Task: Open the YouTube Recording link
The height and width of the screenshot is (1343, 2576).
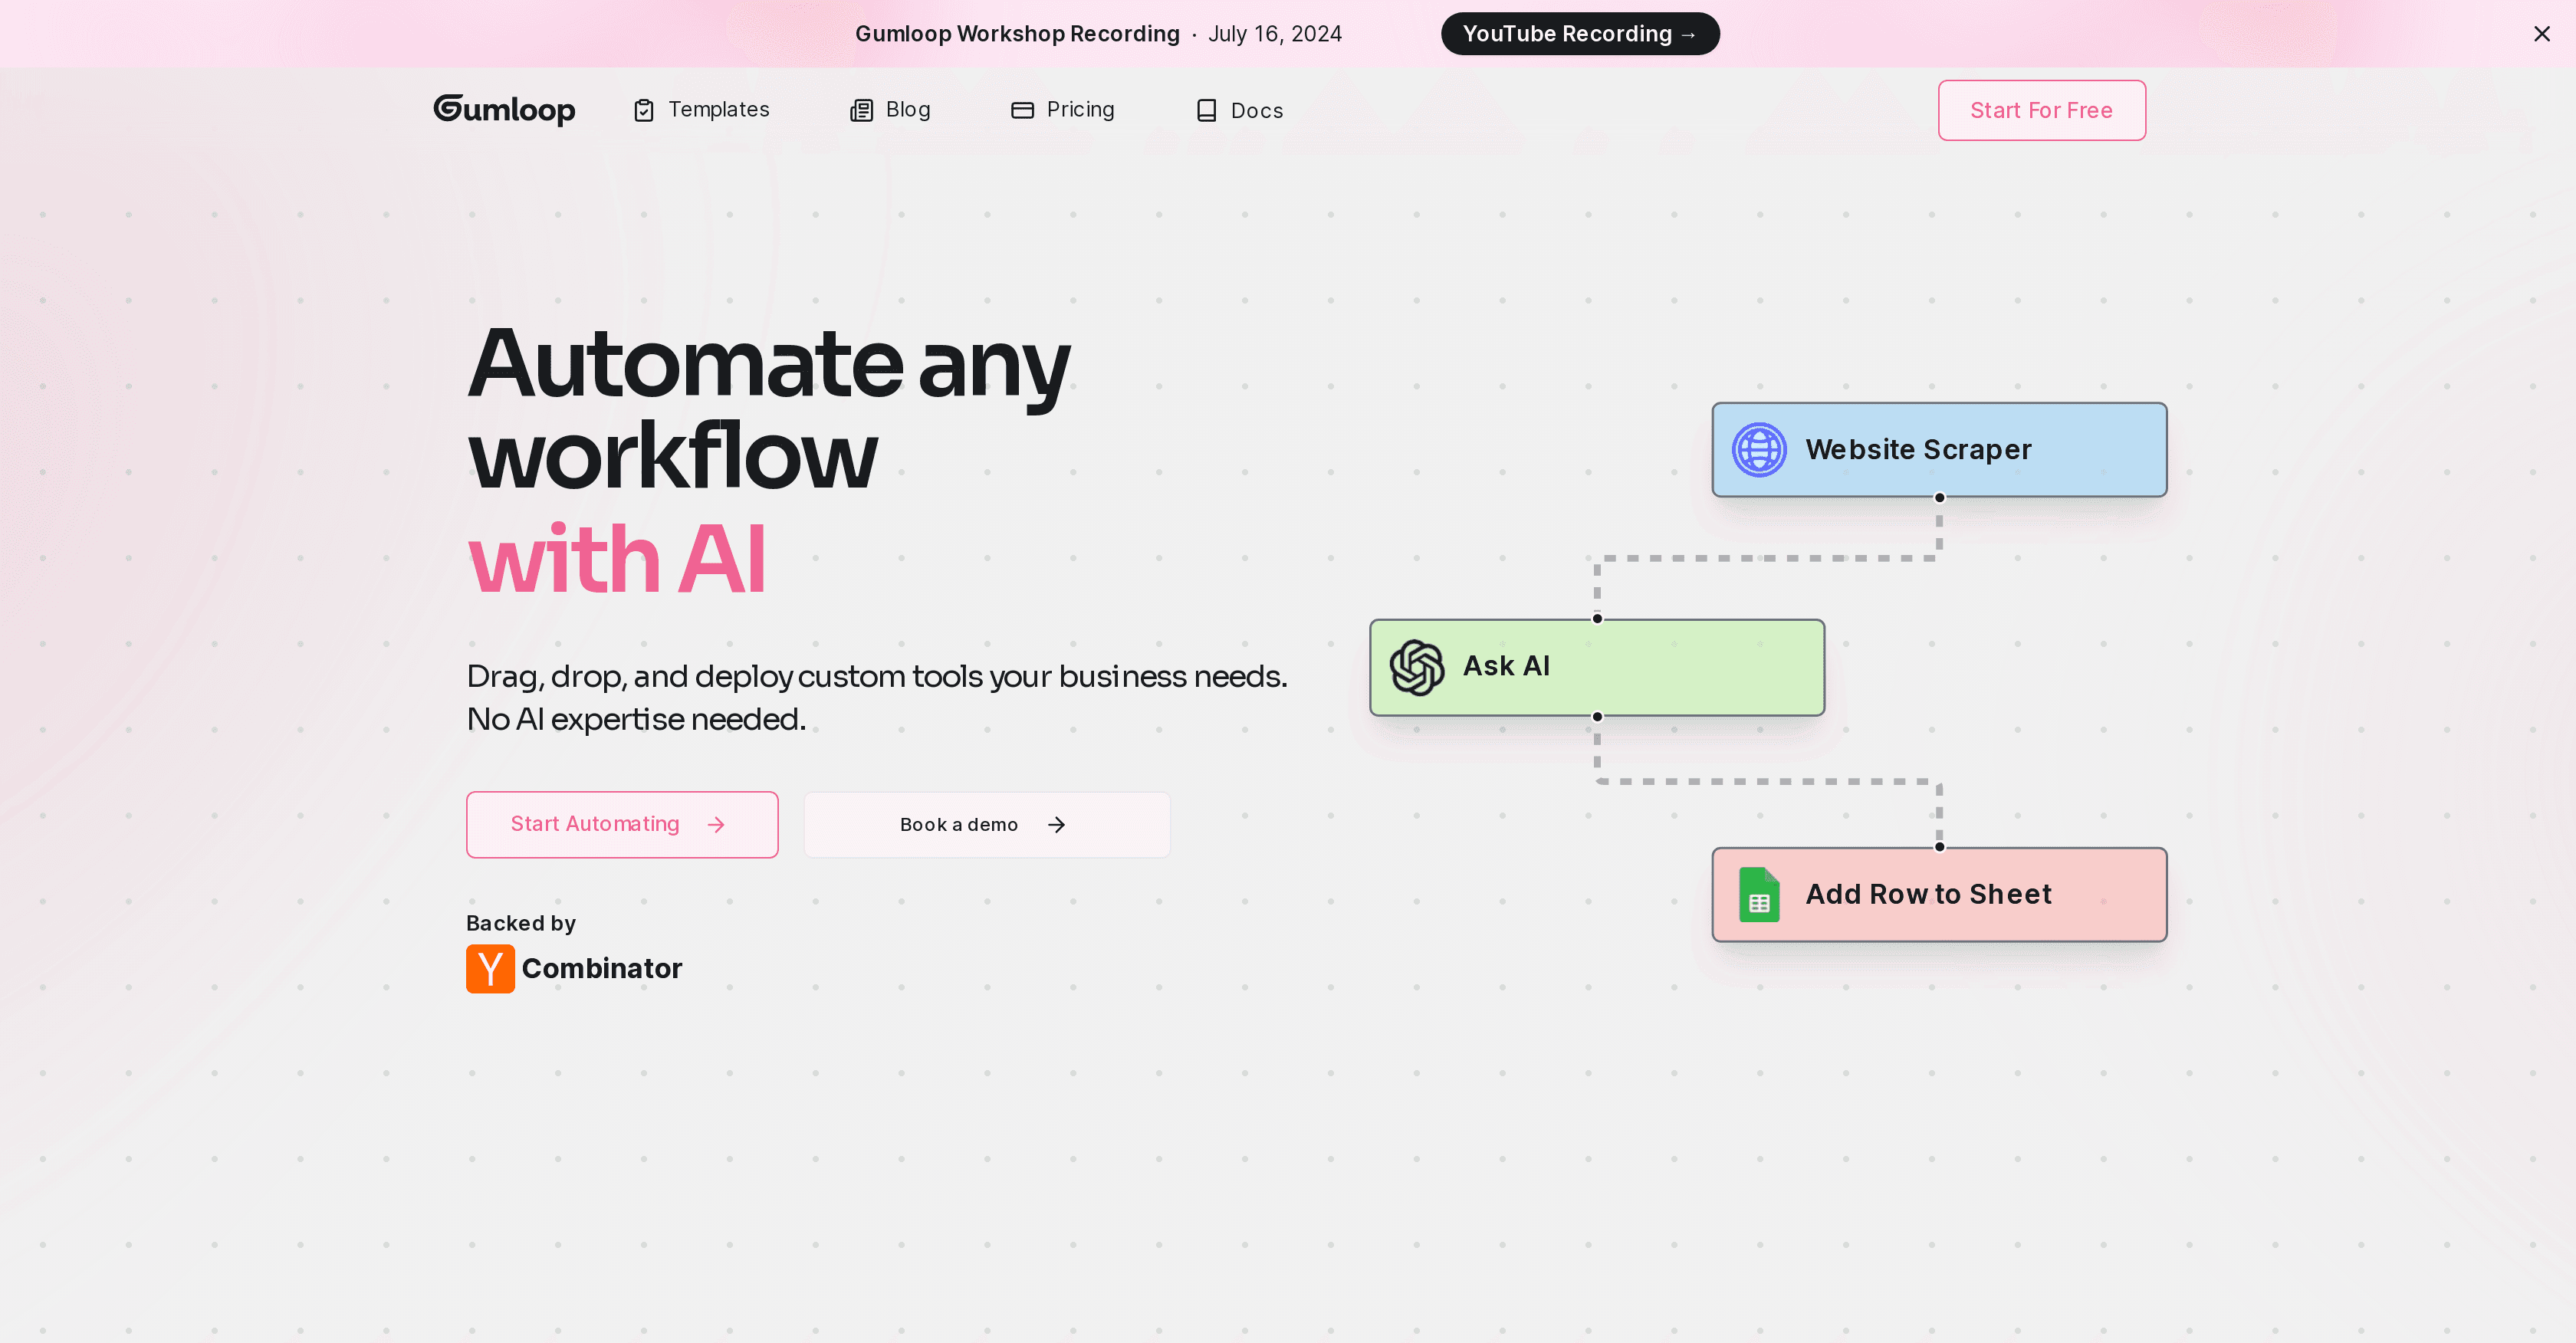Action: coord(1580,33)
